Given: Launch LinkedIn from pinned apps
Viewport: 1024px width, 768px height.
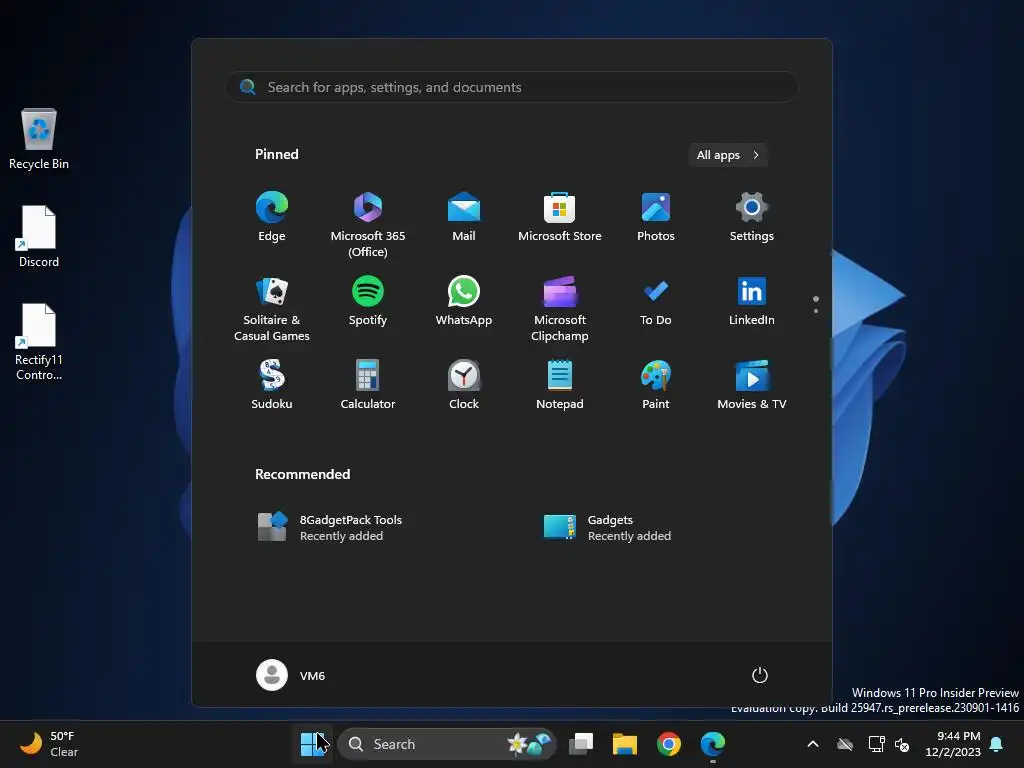Looking at the screenshot, I should click(752, 302).
